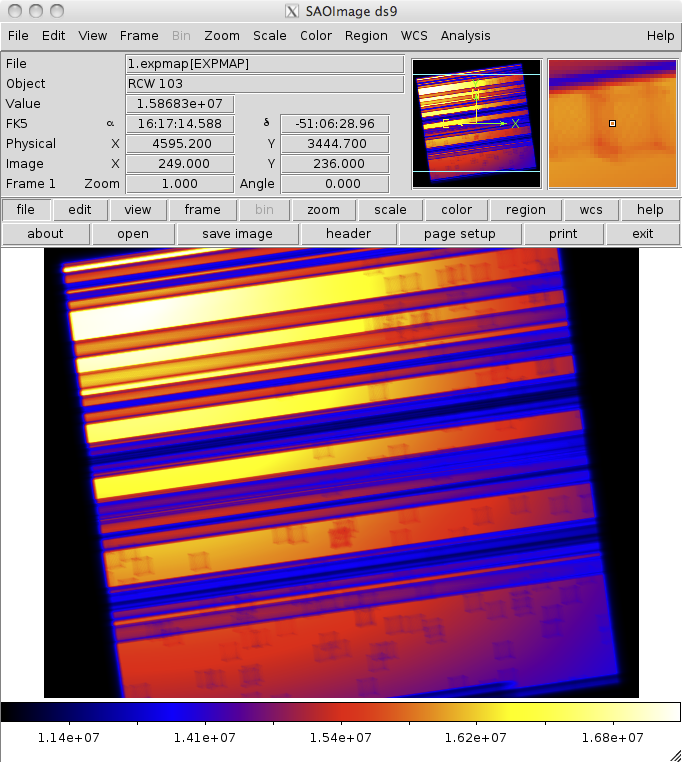This screenshot has height=762, width=682.
Task: Click the 'about' button
Action: click(x=45, y=234)
